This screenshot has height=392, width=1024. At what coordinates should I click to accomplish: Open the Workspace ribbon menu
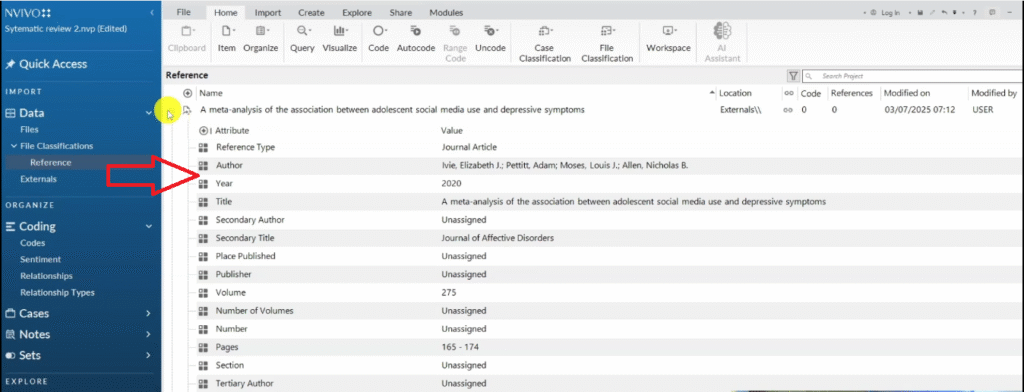coord(668,39)
